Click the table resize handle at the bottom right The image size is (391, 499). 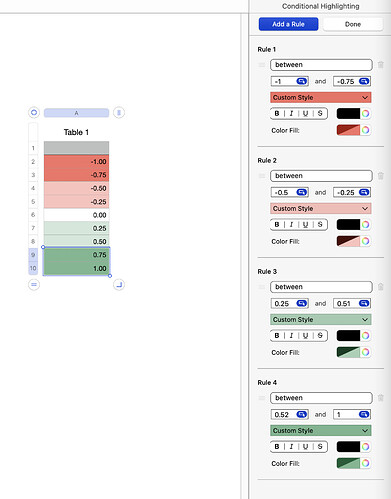(x=119, y=285)
